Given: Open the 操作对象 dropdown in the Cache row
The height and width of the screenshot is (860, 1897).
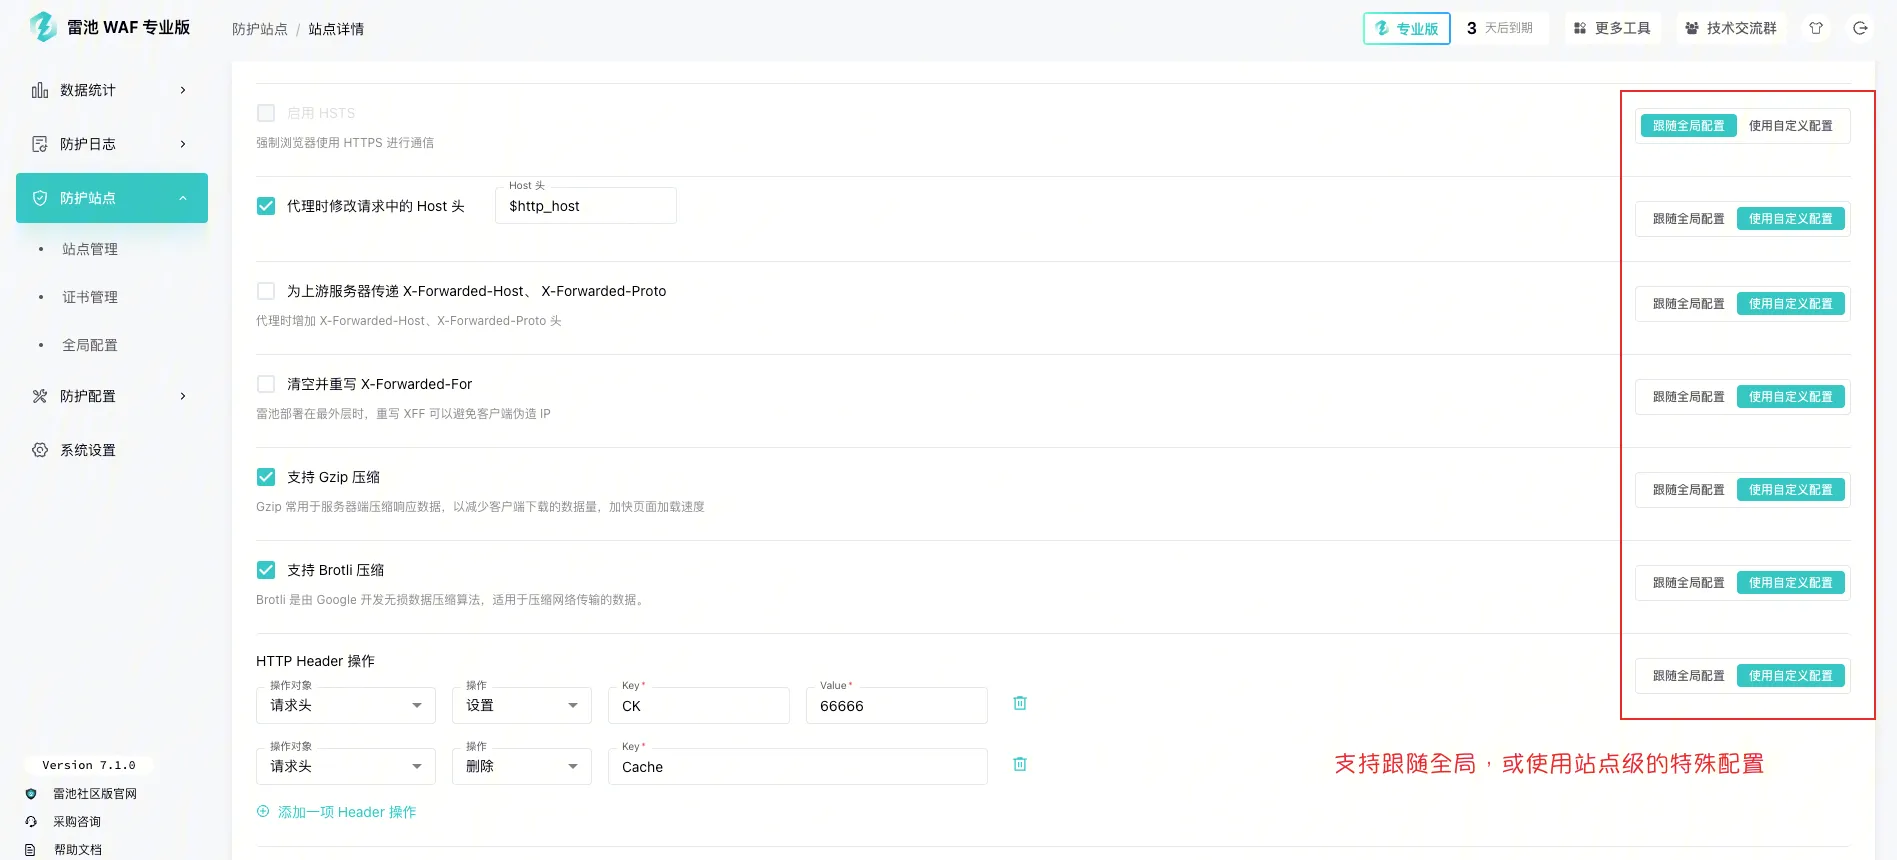Looking at the screenshot, I should click(345, 767).
